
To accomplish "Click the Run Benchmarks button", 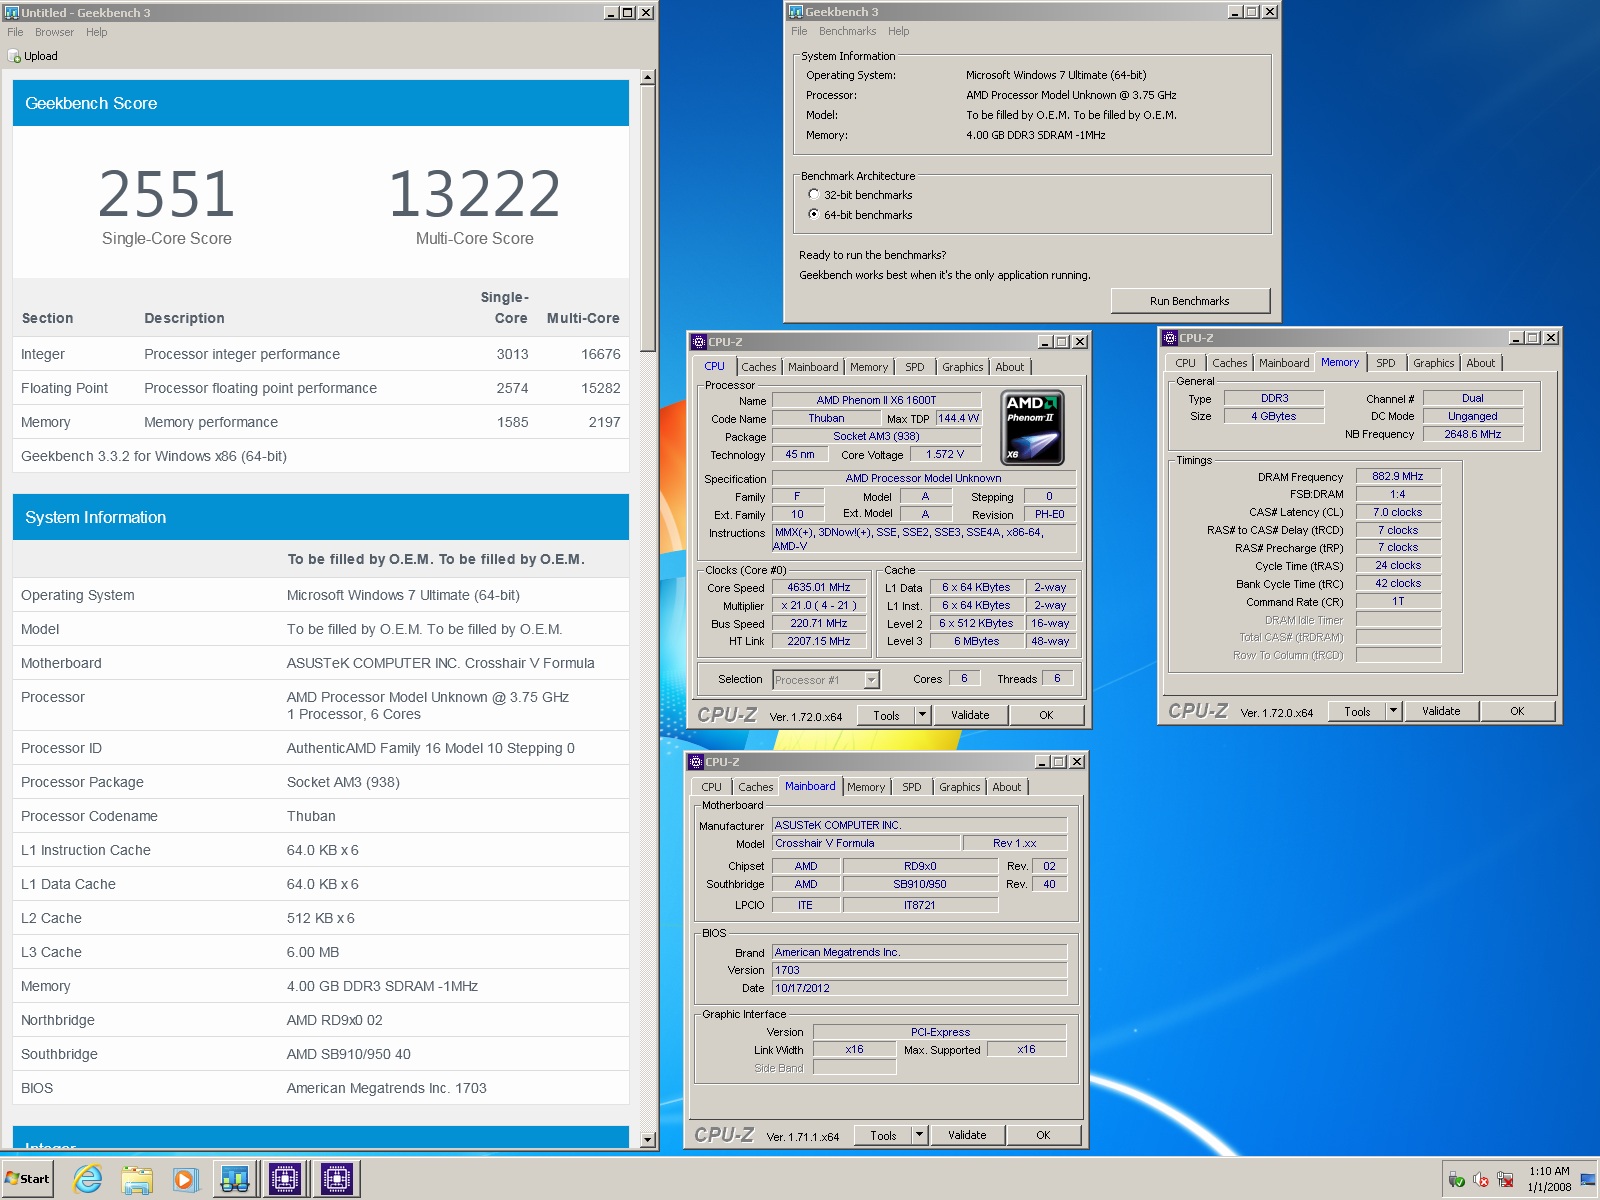I will [x=1189, y=301].
